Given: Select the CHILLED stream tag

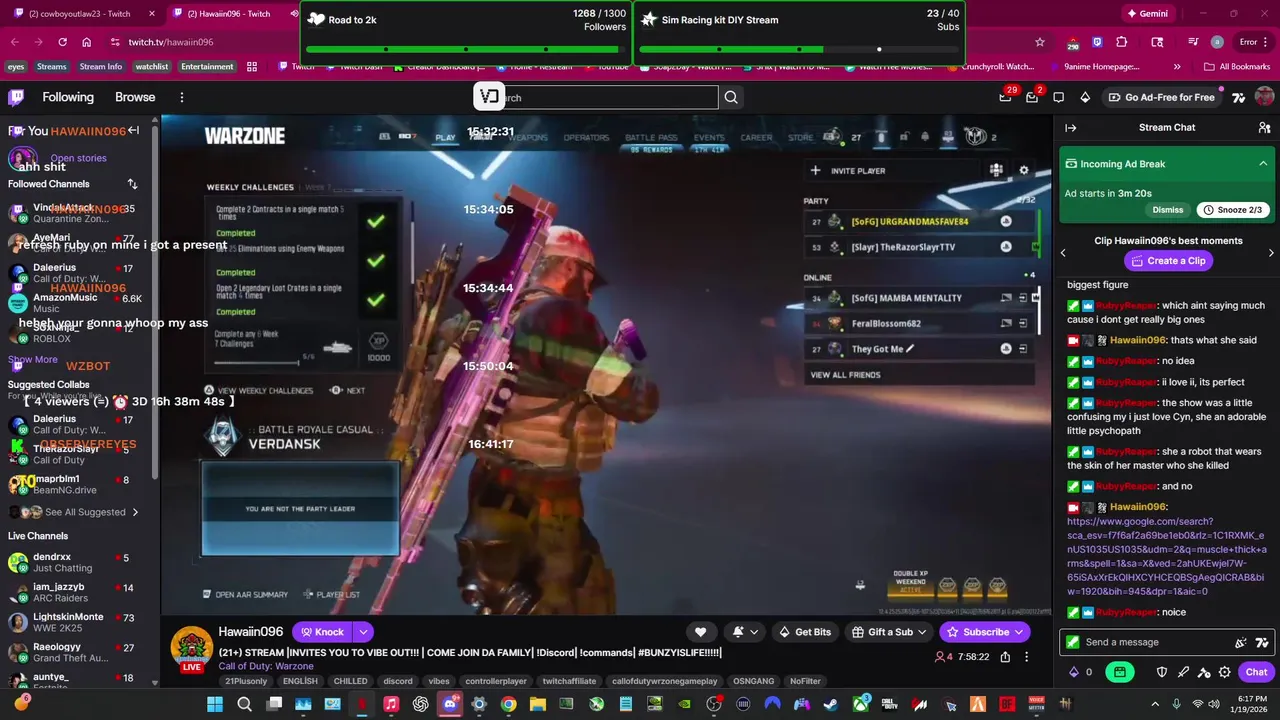Looking at the screenshot, I should (350, 681).
